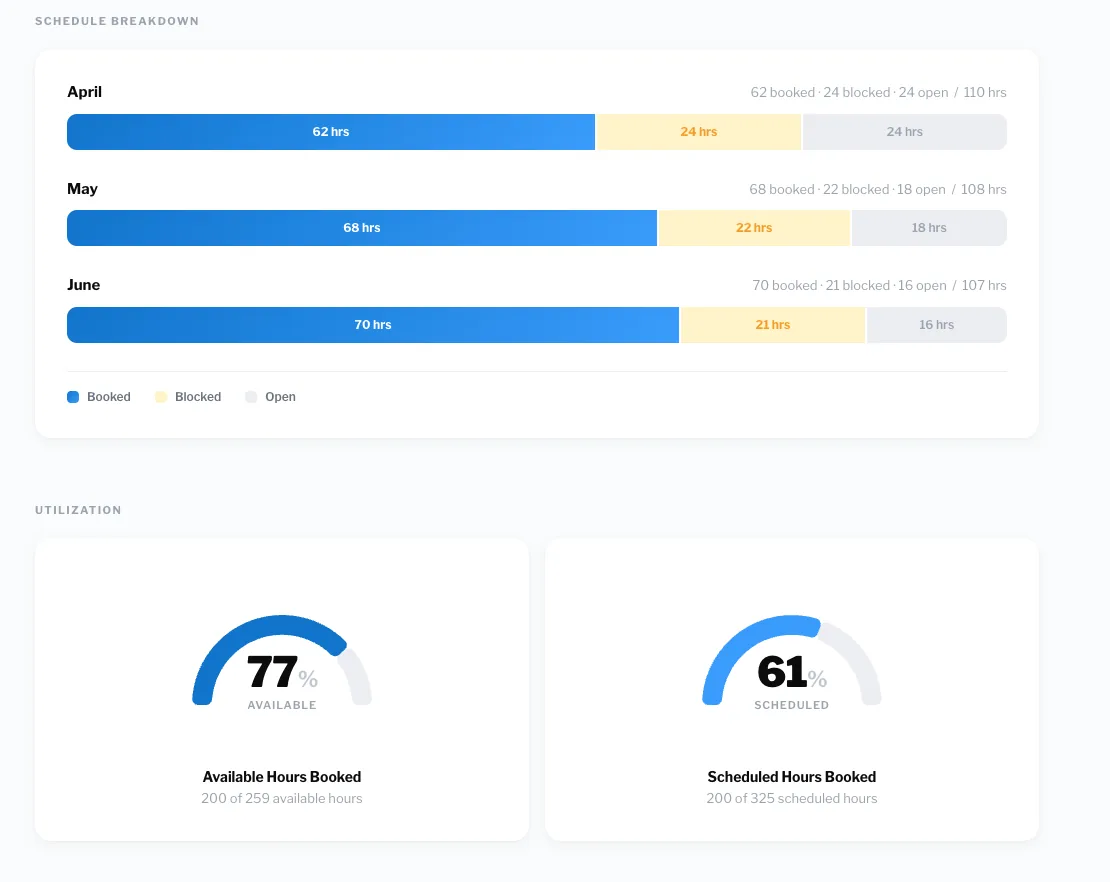Click the May month heading
The height and width of the screenshot is (882, 1110).
(82, 189)
